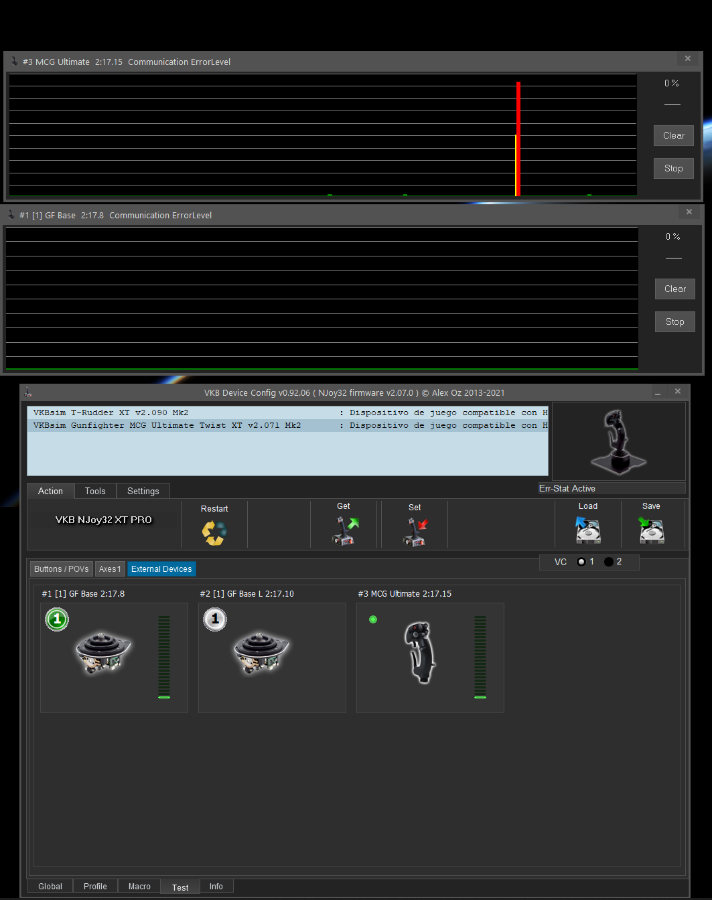Select VKBsim T-Rudder XT device row
The image size is (712, 900).
[288, 413]
